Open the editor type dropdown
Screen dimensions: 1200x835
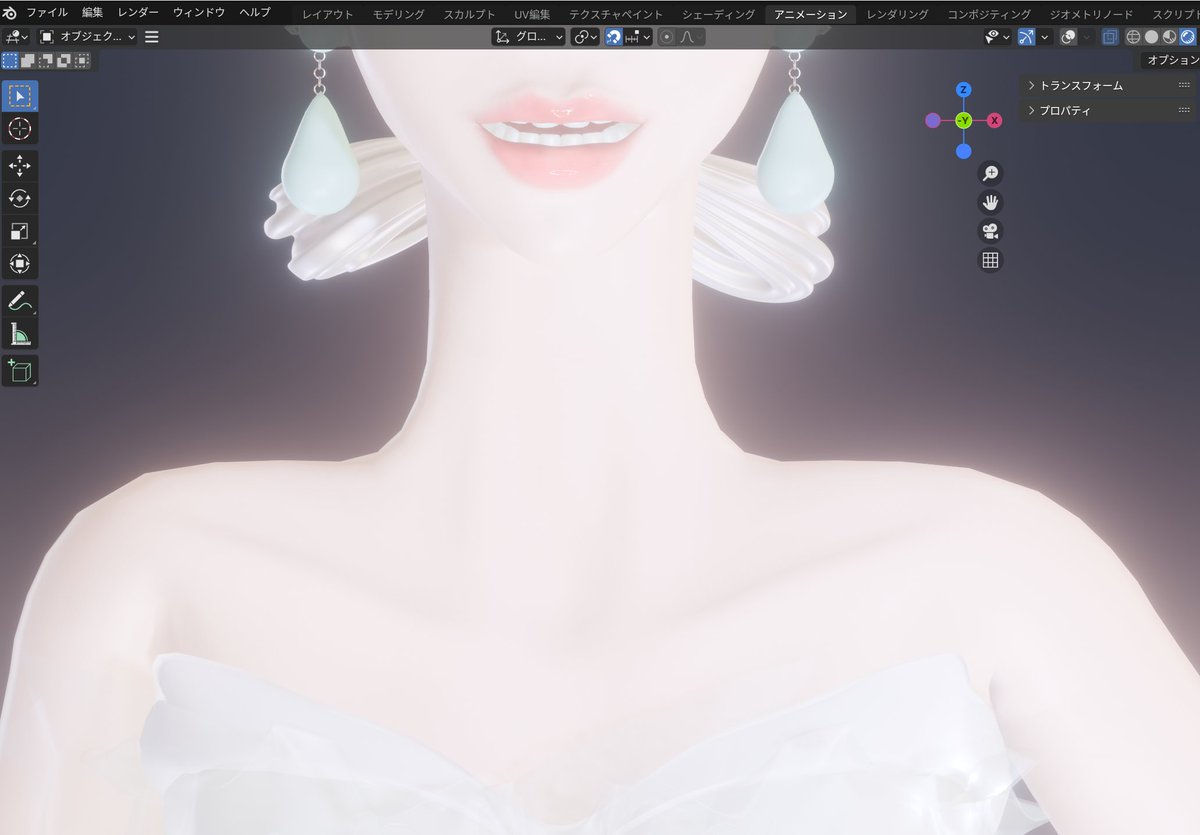(17, 37)
